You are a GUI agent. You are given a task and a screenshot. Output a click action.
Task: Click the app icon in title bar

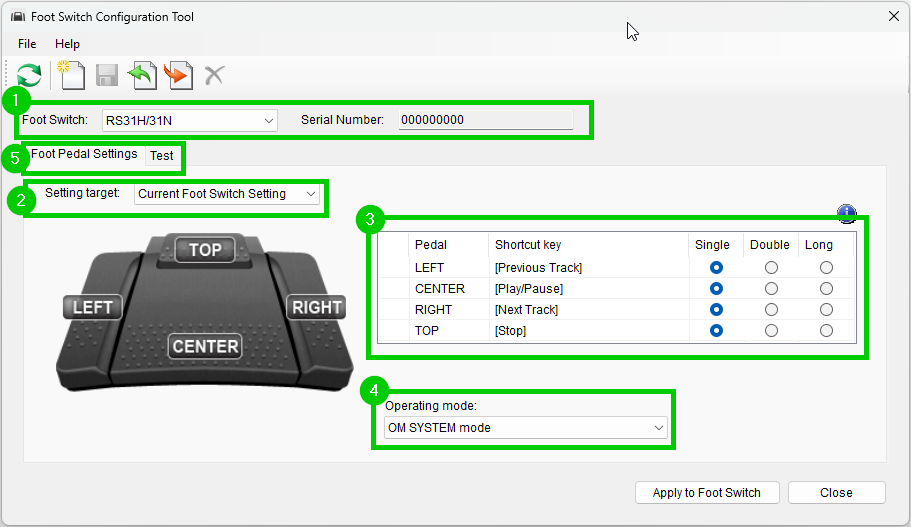[17, 17]
